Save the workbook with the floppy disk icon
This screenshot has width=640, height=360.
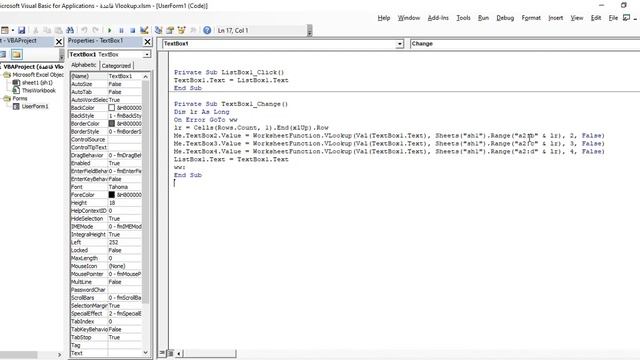22,30
